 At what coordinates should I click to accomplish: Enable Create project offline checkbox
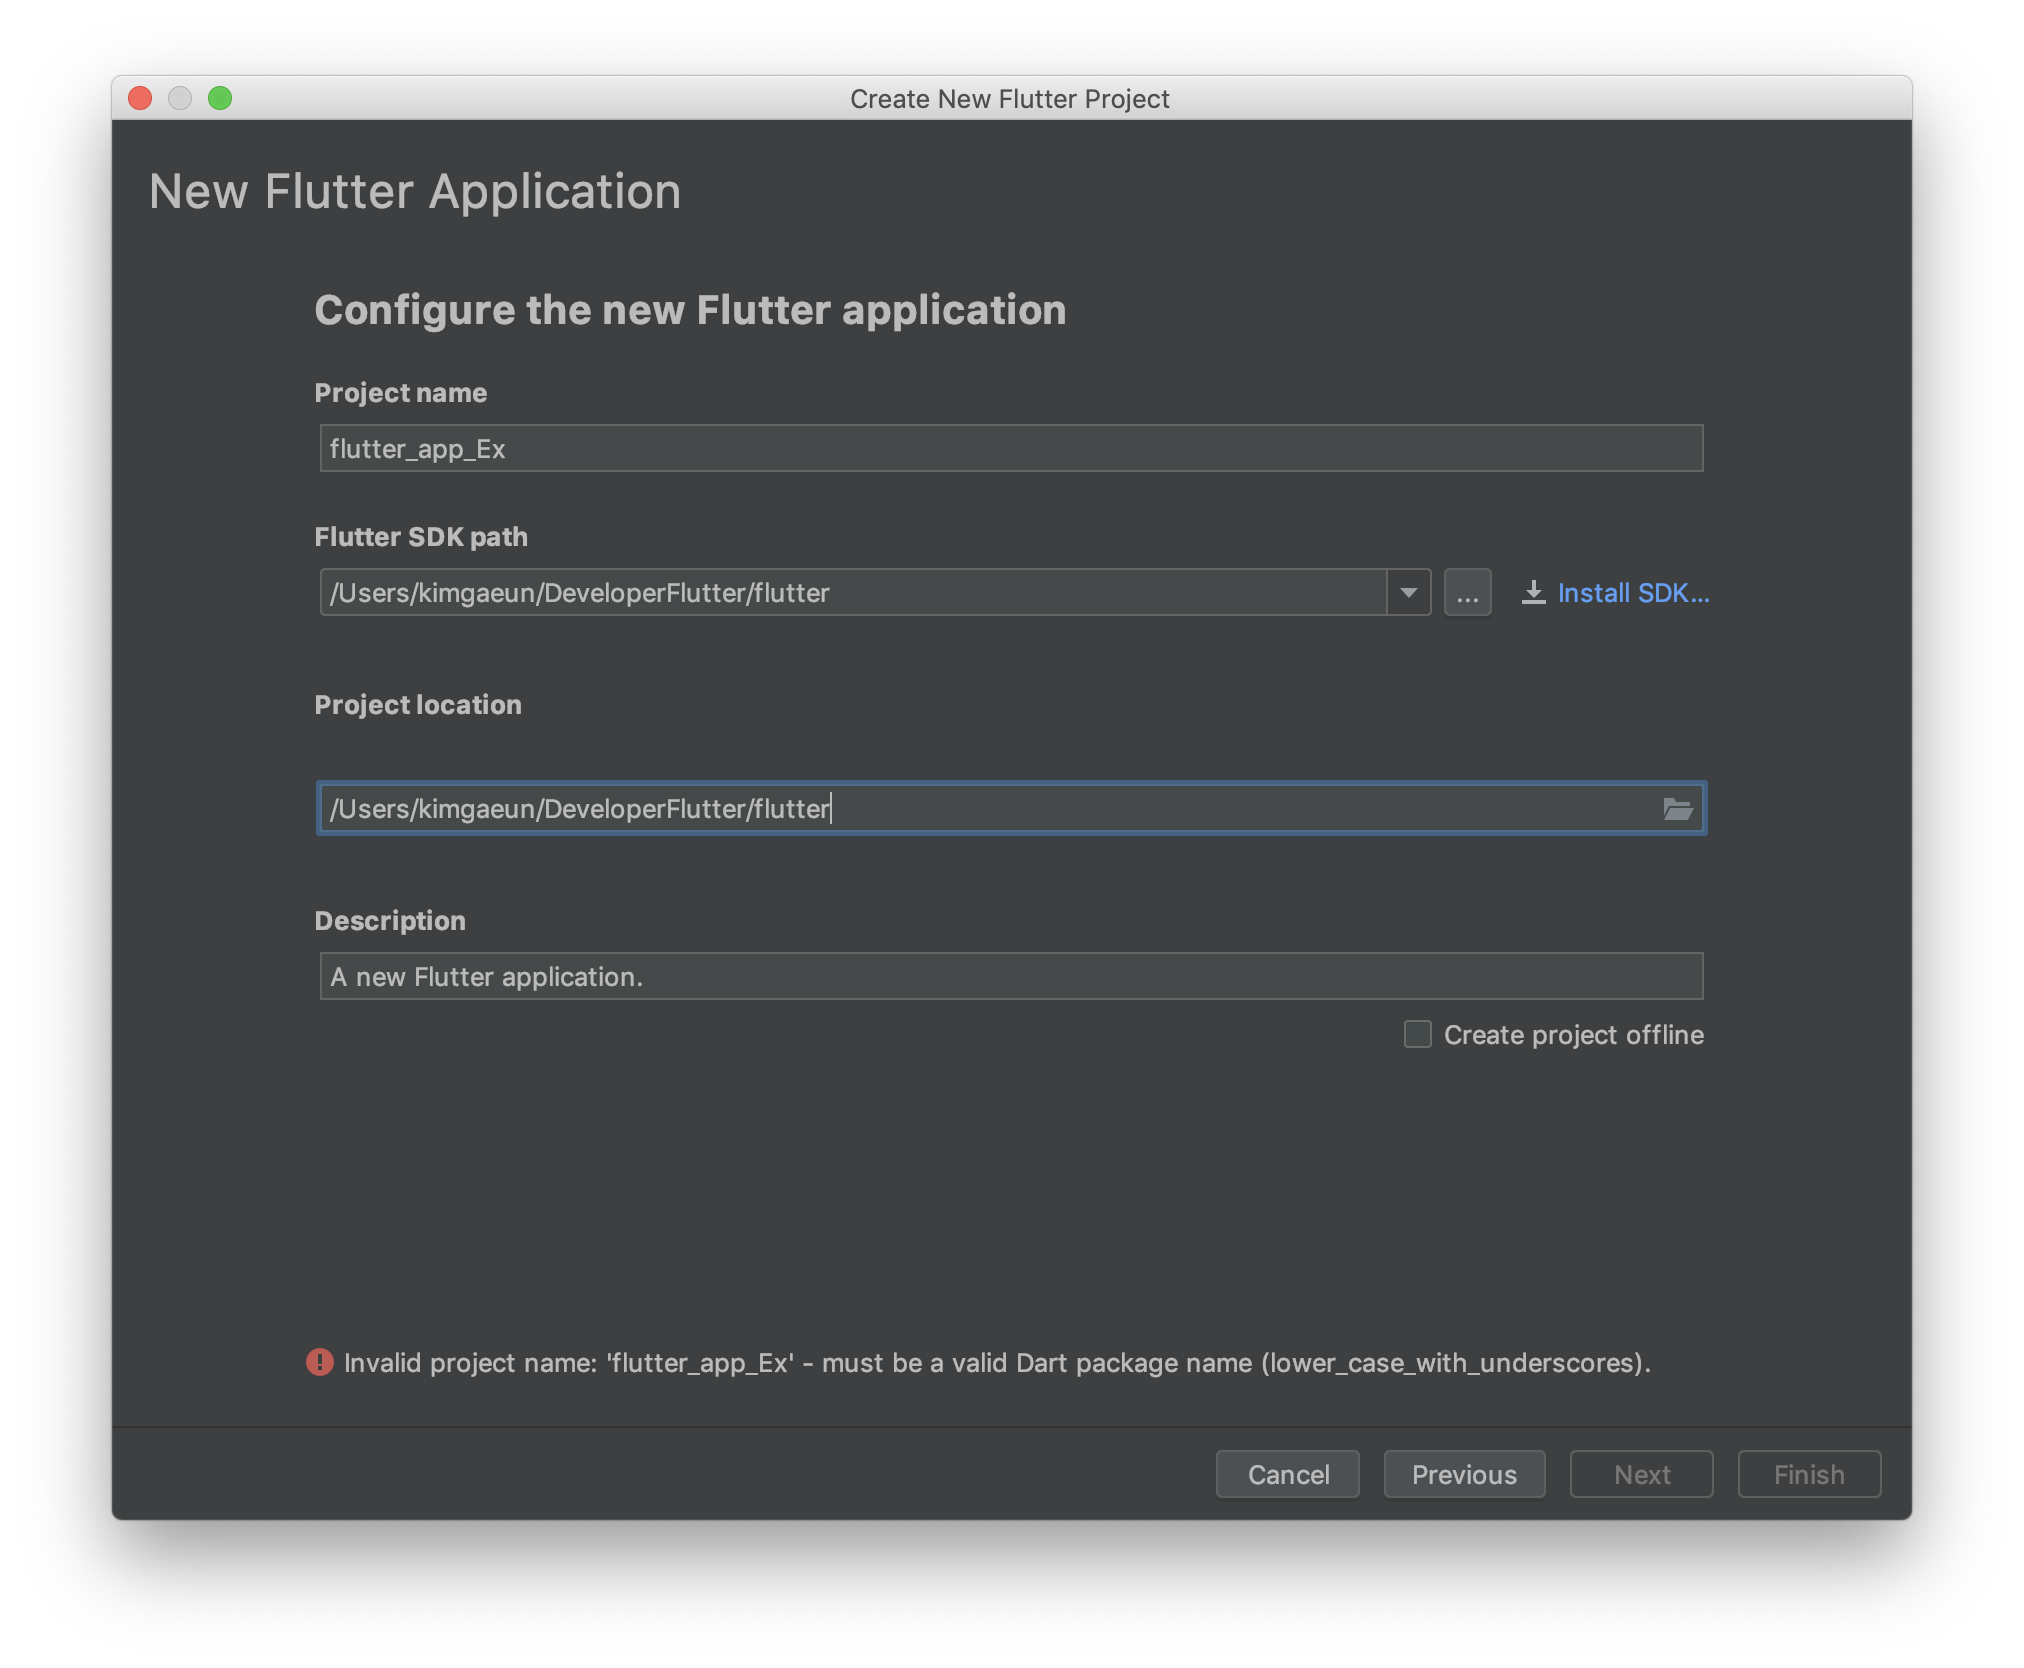[x=1417, y=1034]
